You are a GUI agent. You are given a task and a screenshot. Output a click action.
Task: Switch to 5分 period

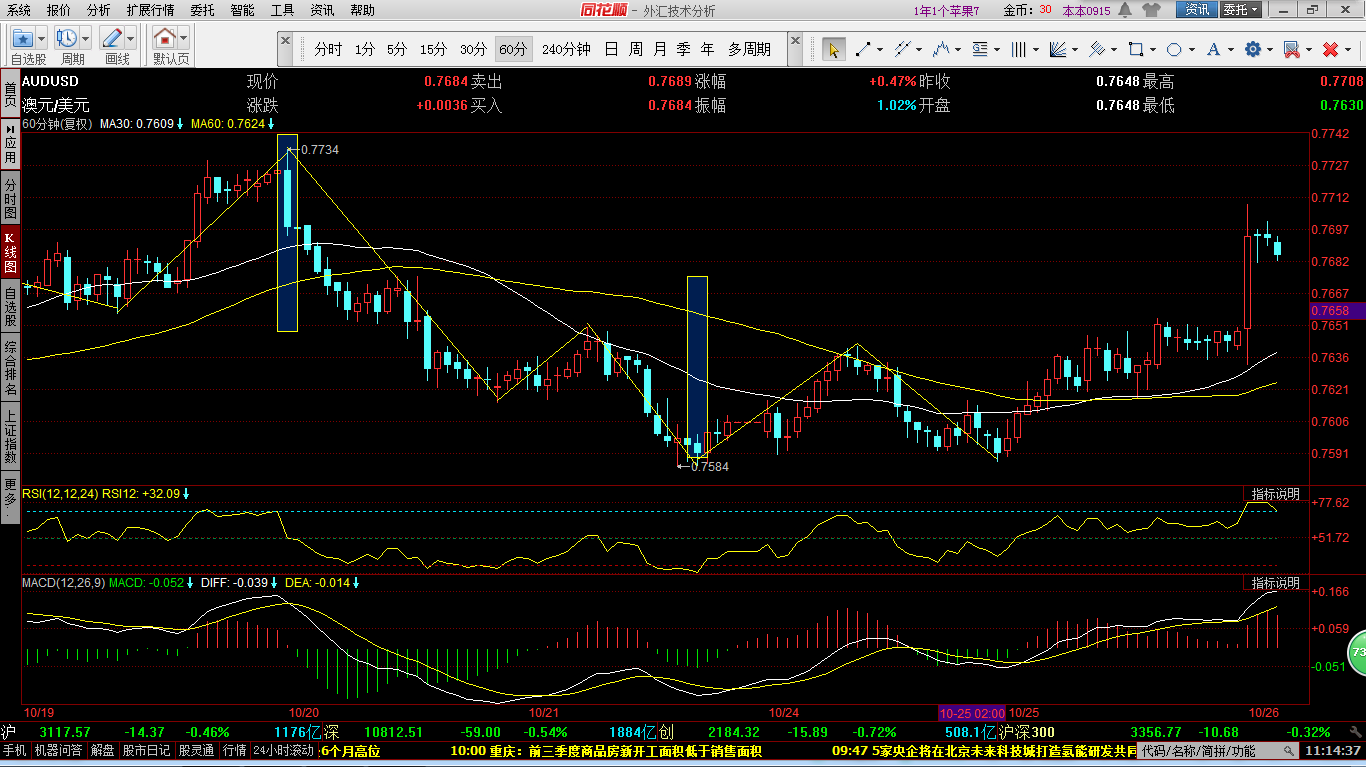tap(397, 49)
